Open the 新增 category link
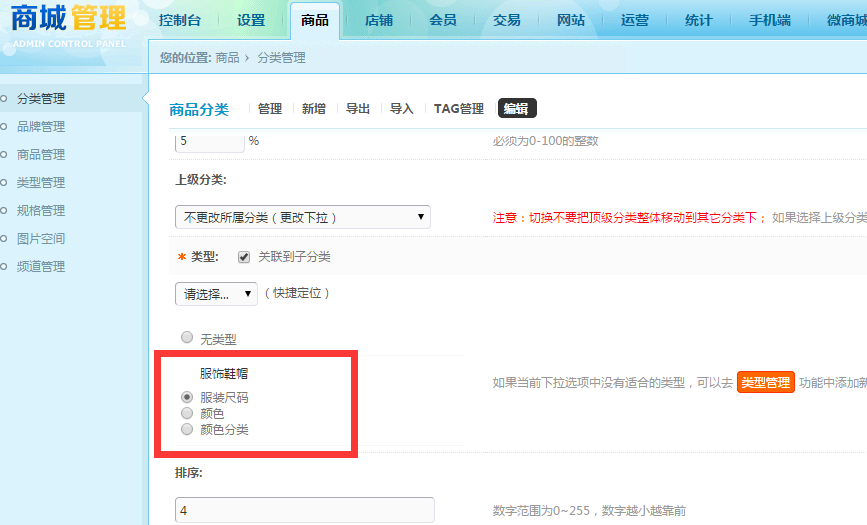The width and height of the screenshot is (867, 525). tap(314, 108)
